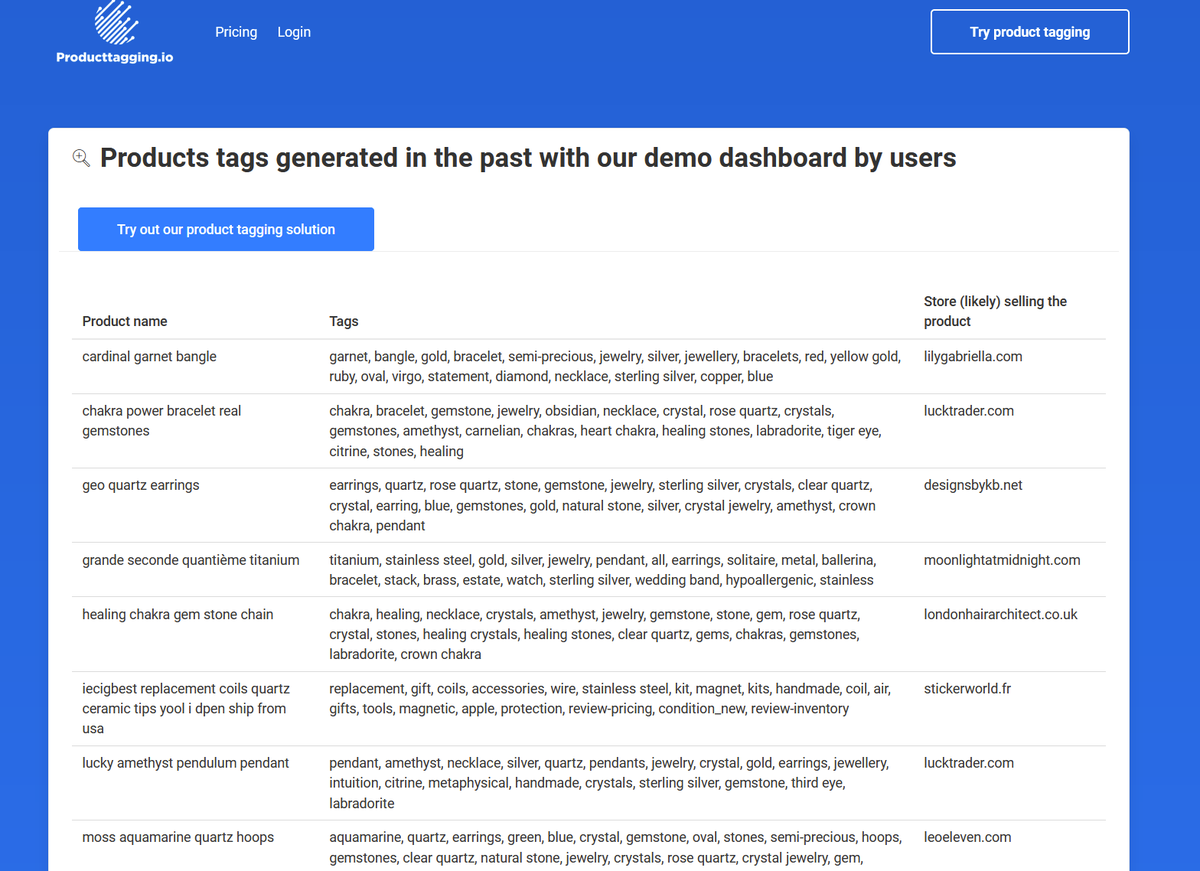
Task: Click the tags for moss aquamarine quartz hoops
Action: (x=615, y=847)
